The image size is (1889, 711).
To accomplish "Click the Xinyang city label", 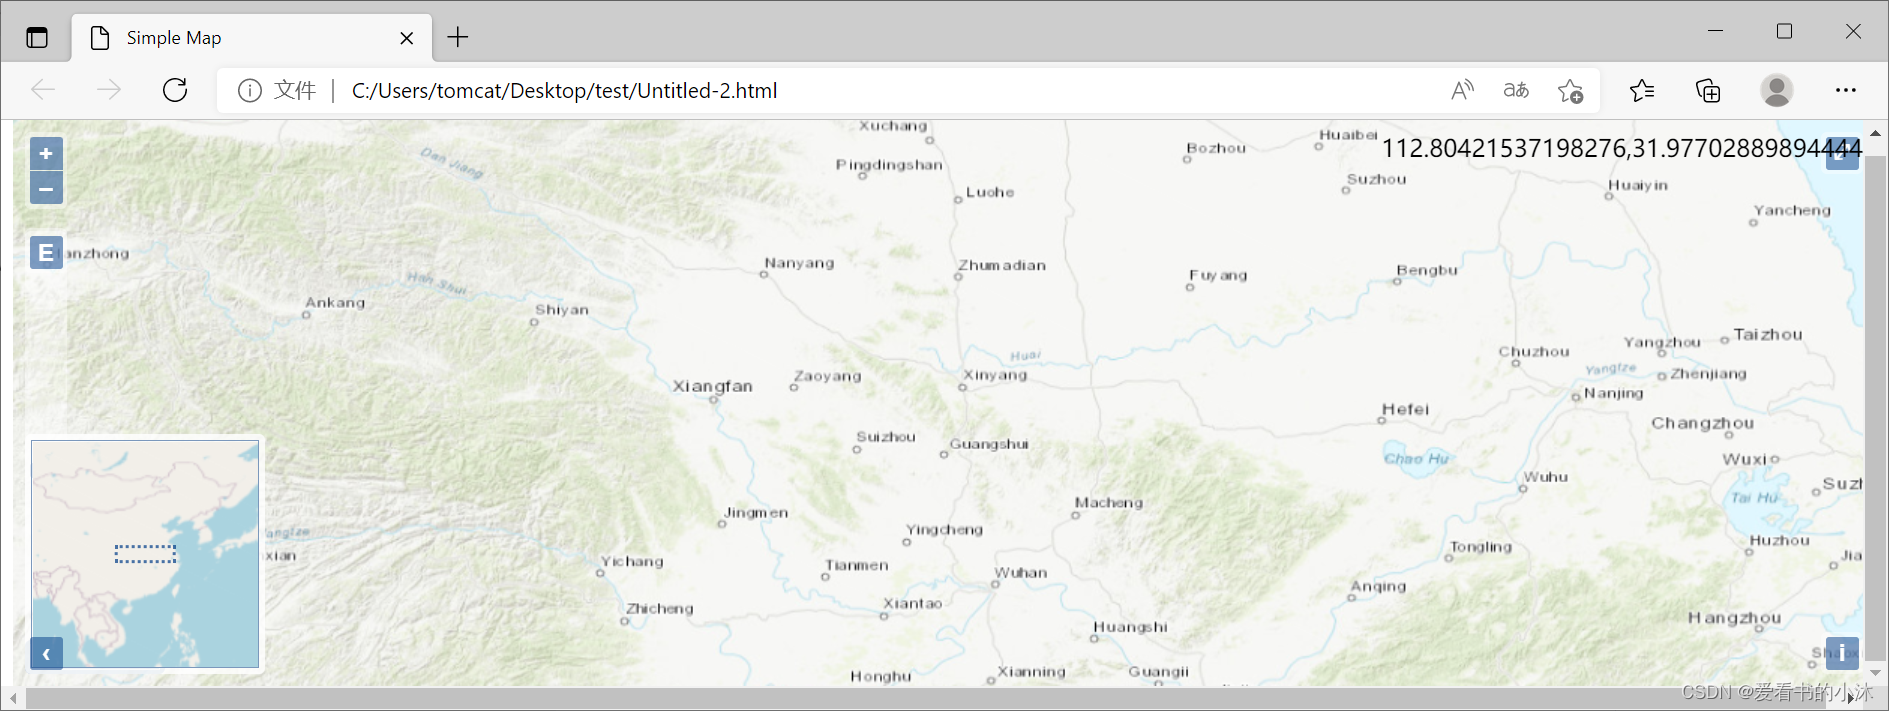I will [994, 375].
